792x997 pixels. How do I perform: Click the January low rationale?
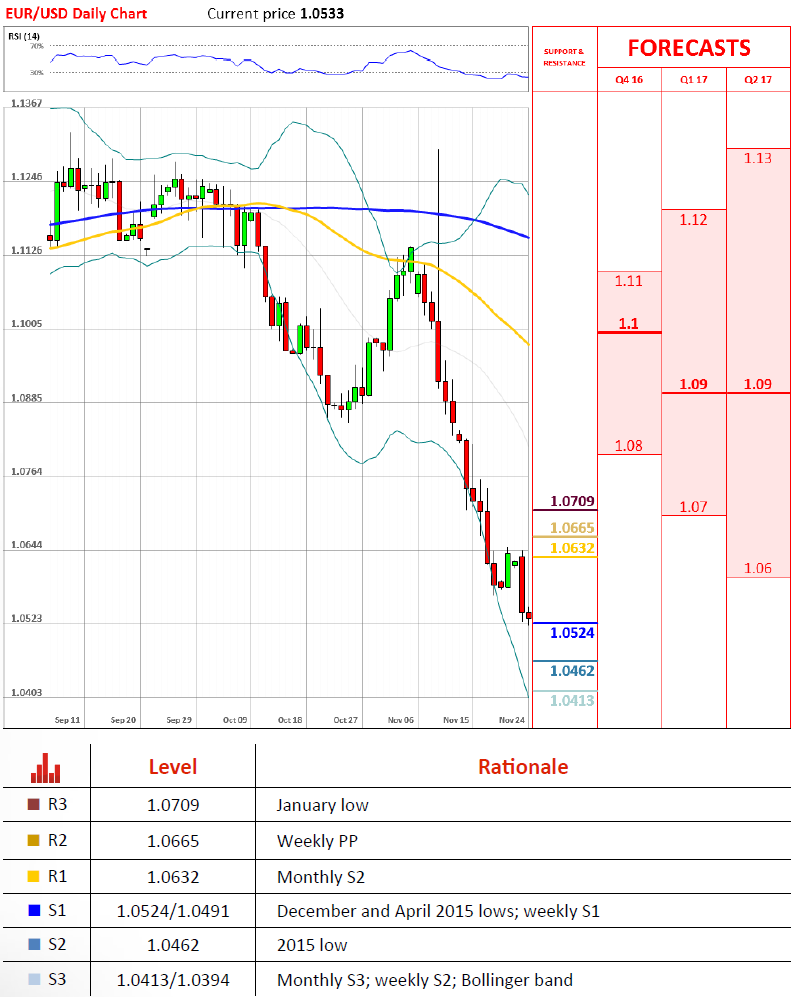click(323, 805)
